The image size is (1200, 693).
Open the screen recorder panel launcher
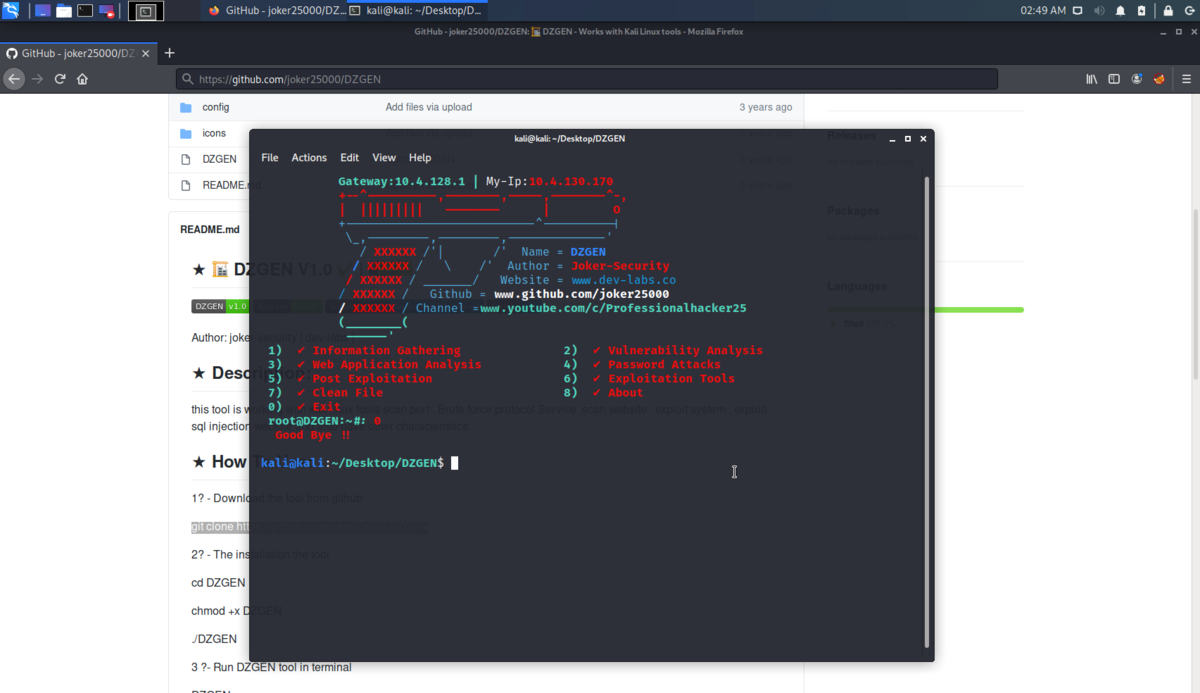point(107,11)
